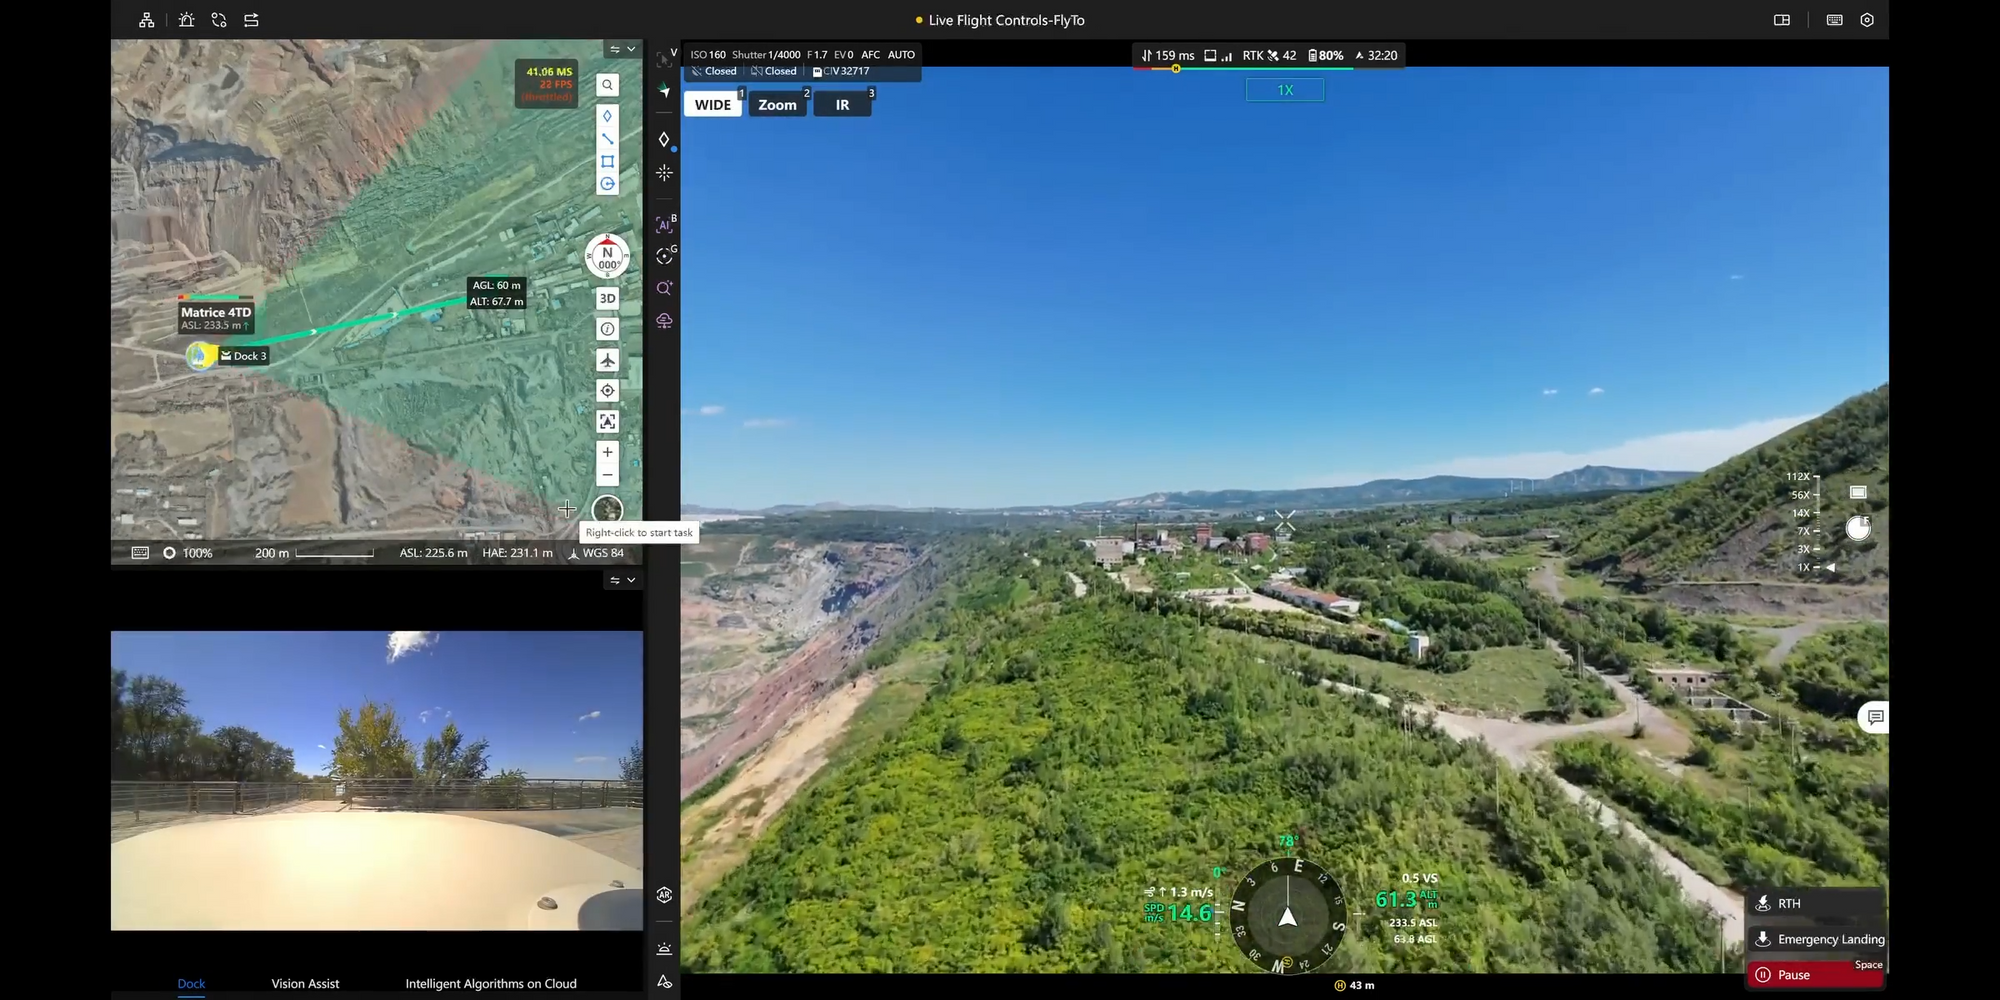Open Intelligent Algorithms on Cloud tab
The image size is (2000, 1000).
point(491,984)
